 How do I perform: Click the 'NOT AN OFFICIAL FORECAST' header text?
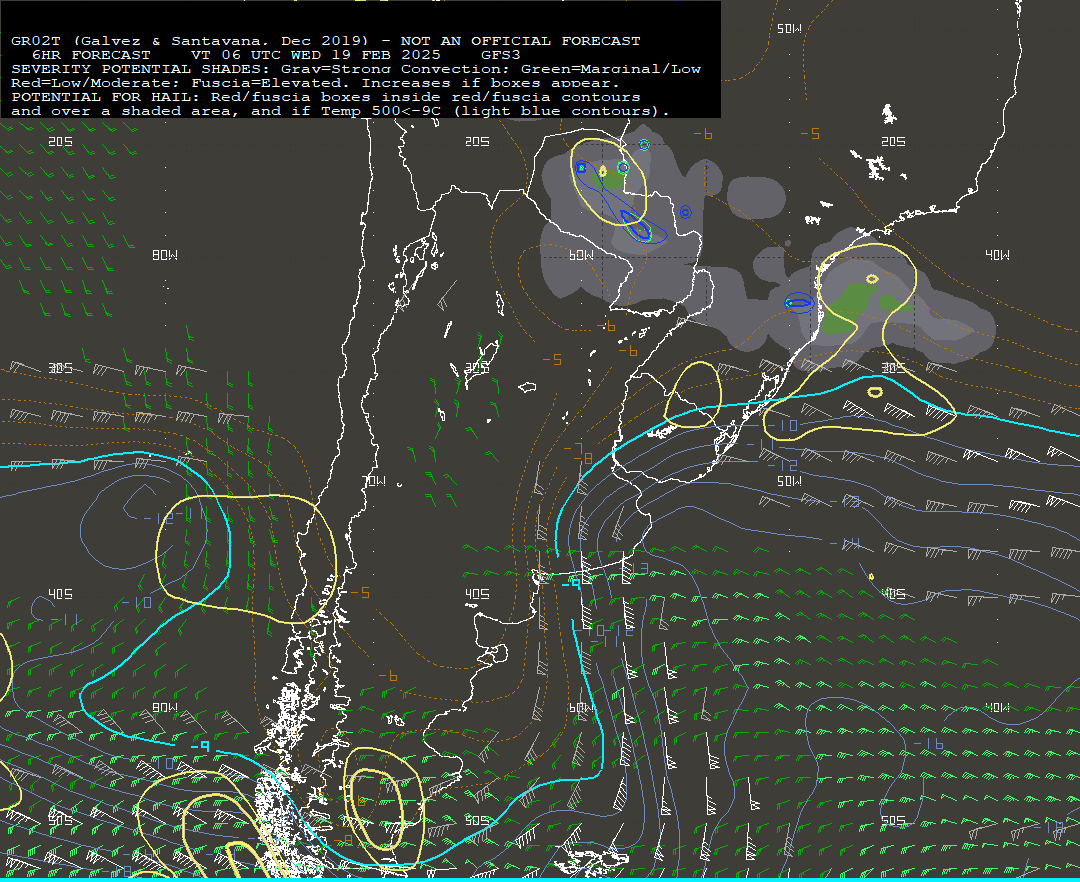coord(521,41)
